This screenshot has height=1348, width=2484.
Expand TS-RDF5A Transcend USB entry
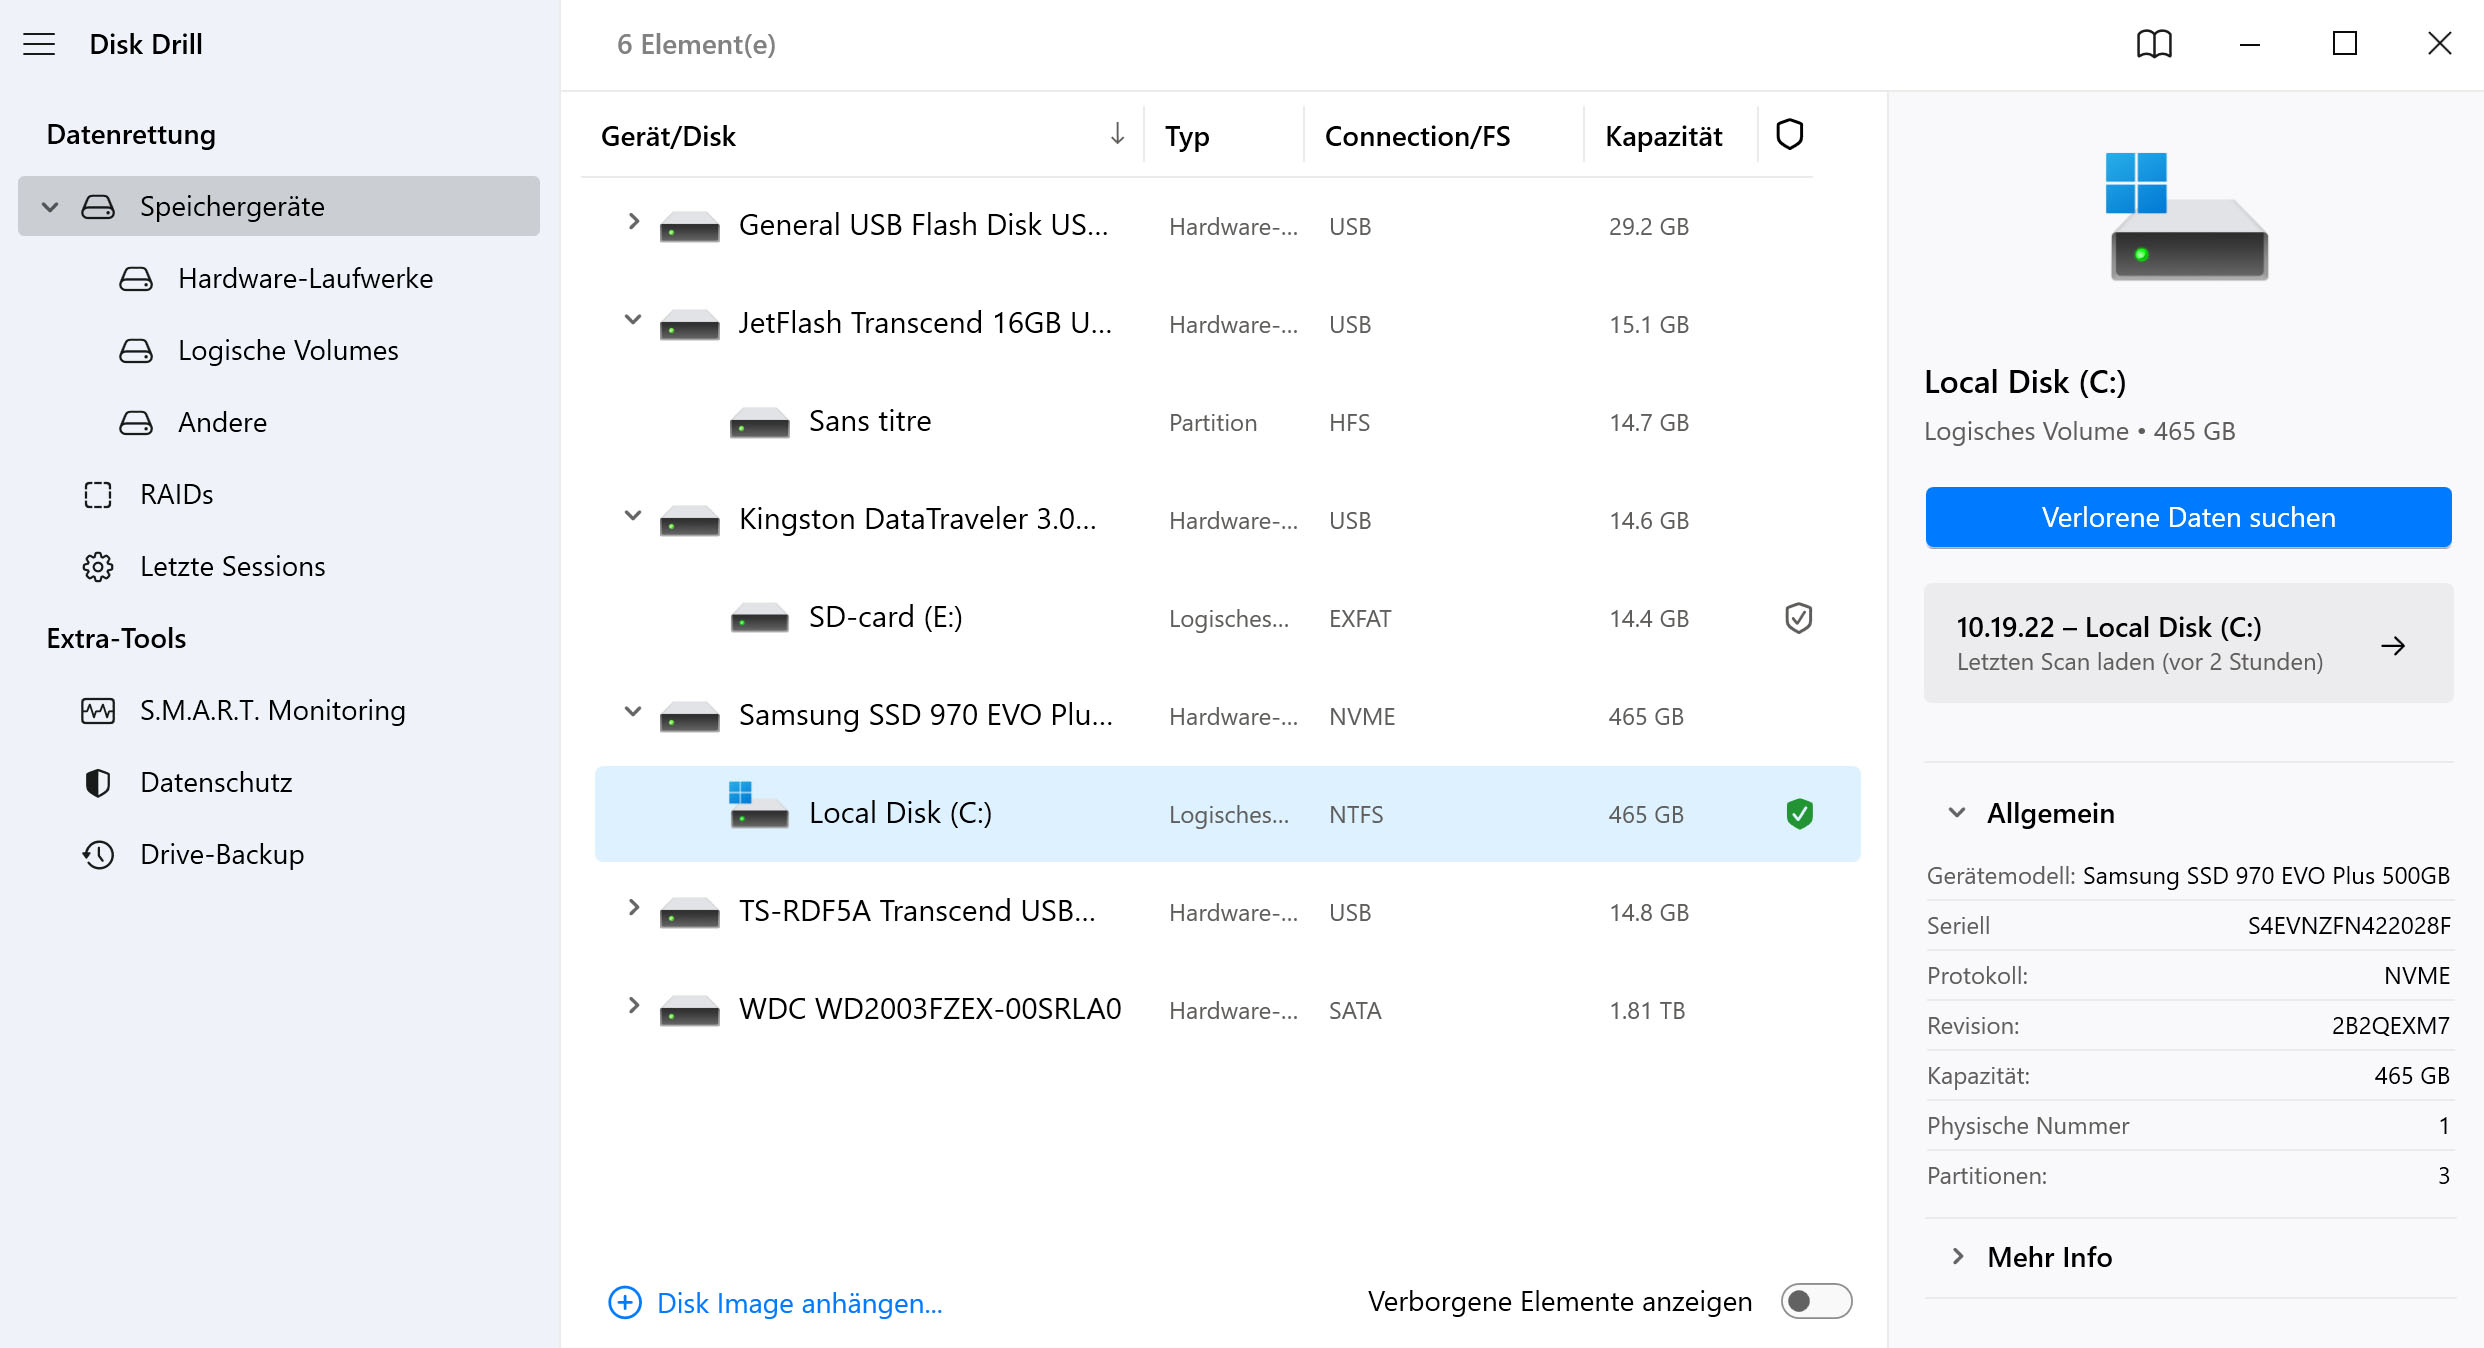coord(632,907)
